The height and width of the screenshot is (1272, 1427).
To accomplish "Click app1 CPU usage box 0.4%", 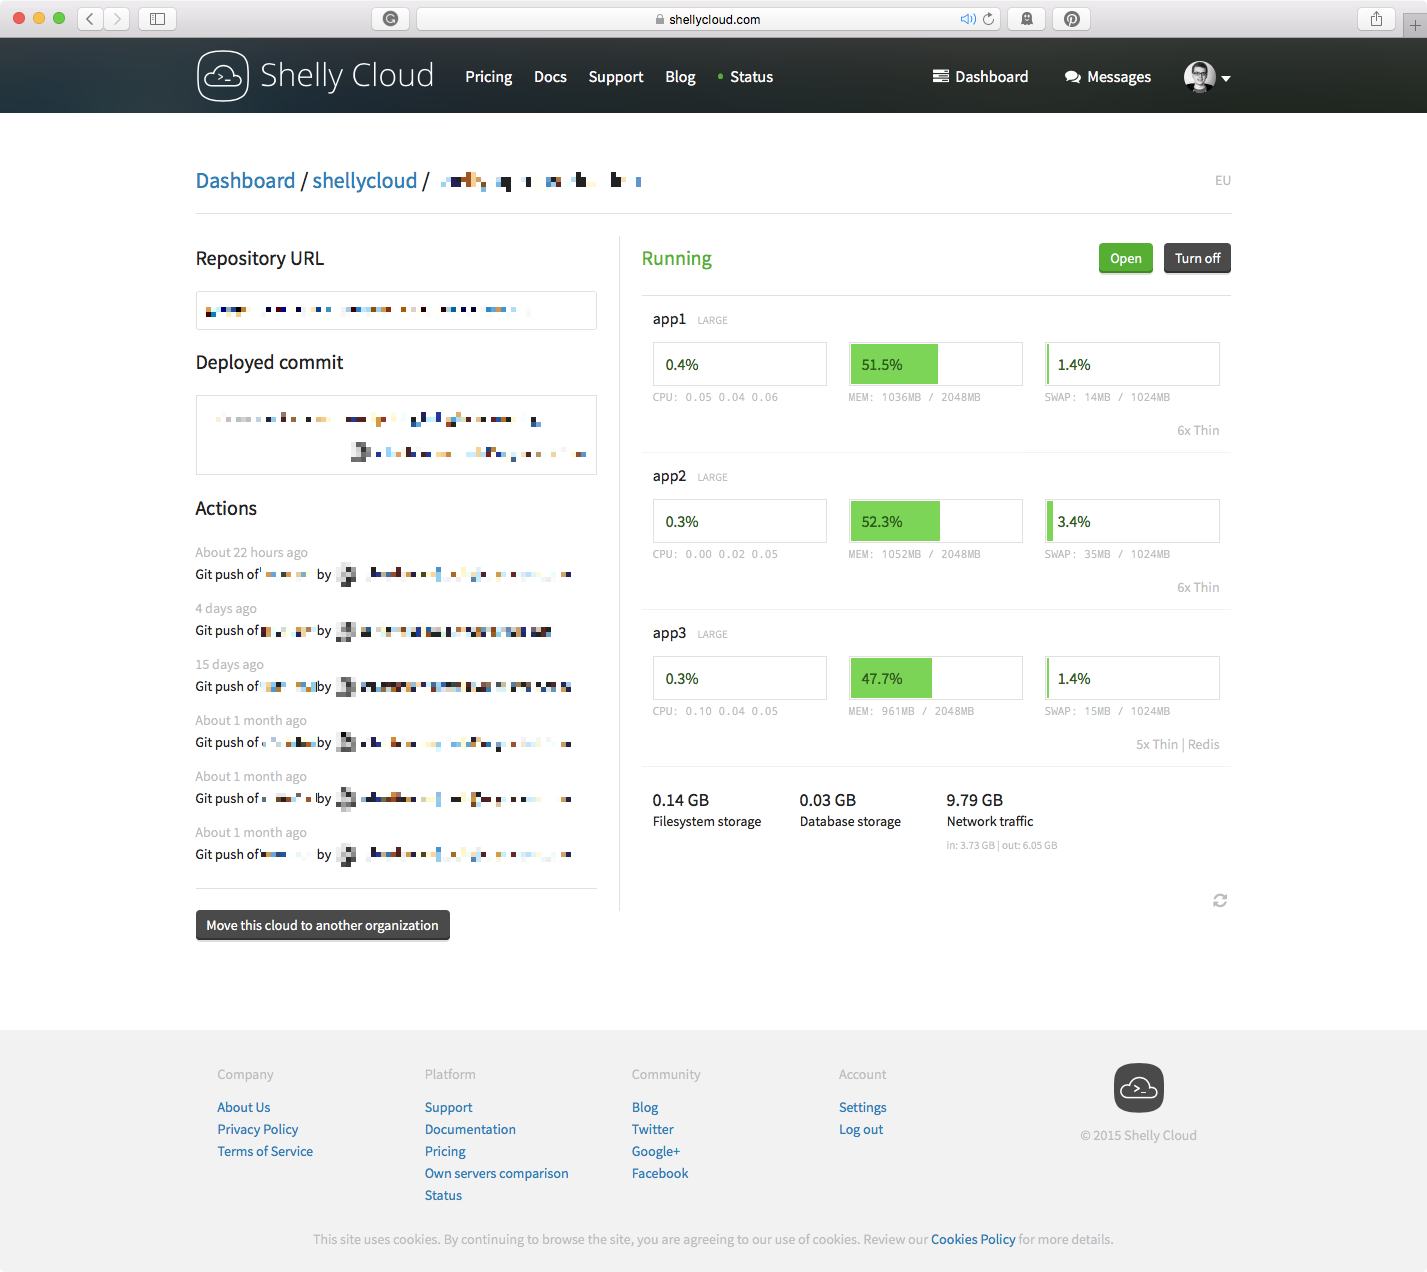I will pyautogui.click(x=740, y=364).
